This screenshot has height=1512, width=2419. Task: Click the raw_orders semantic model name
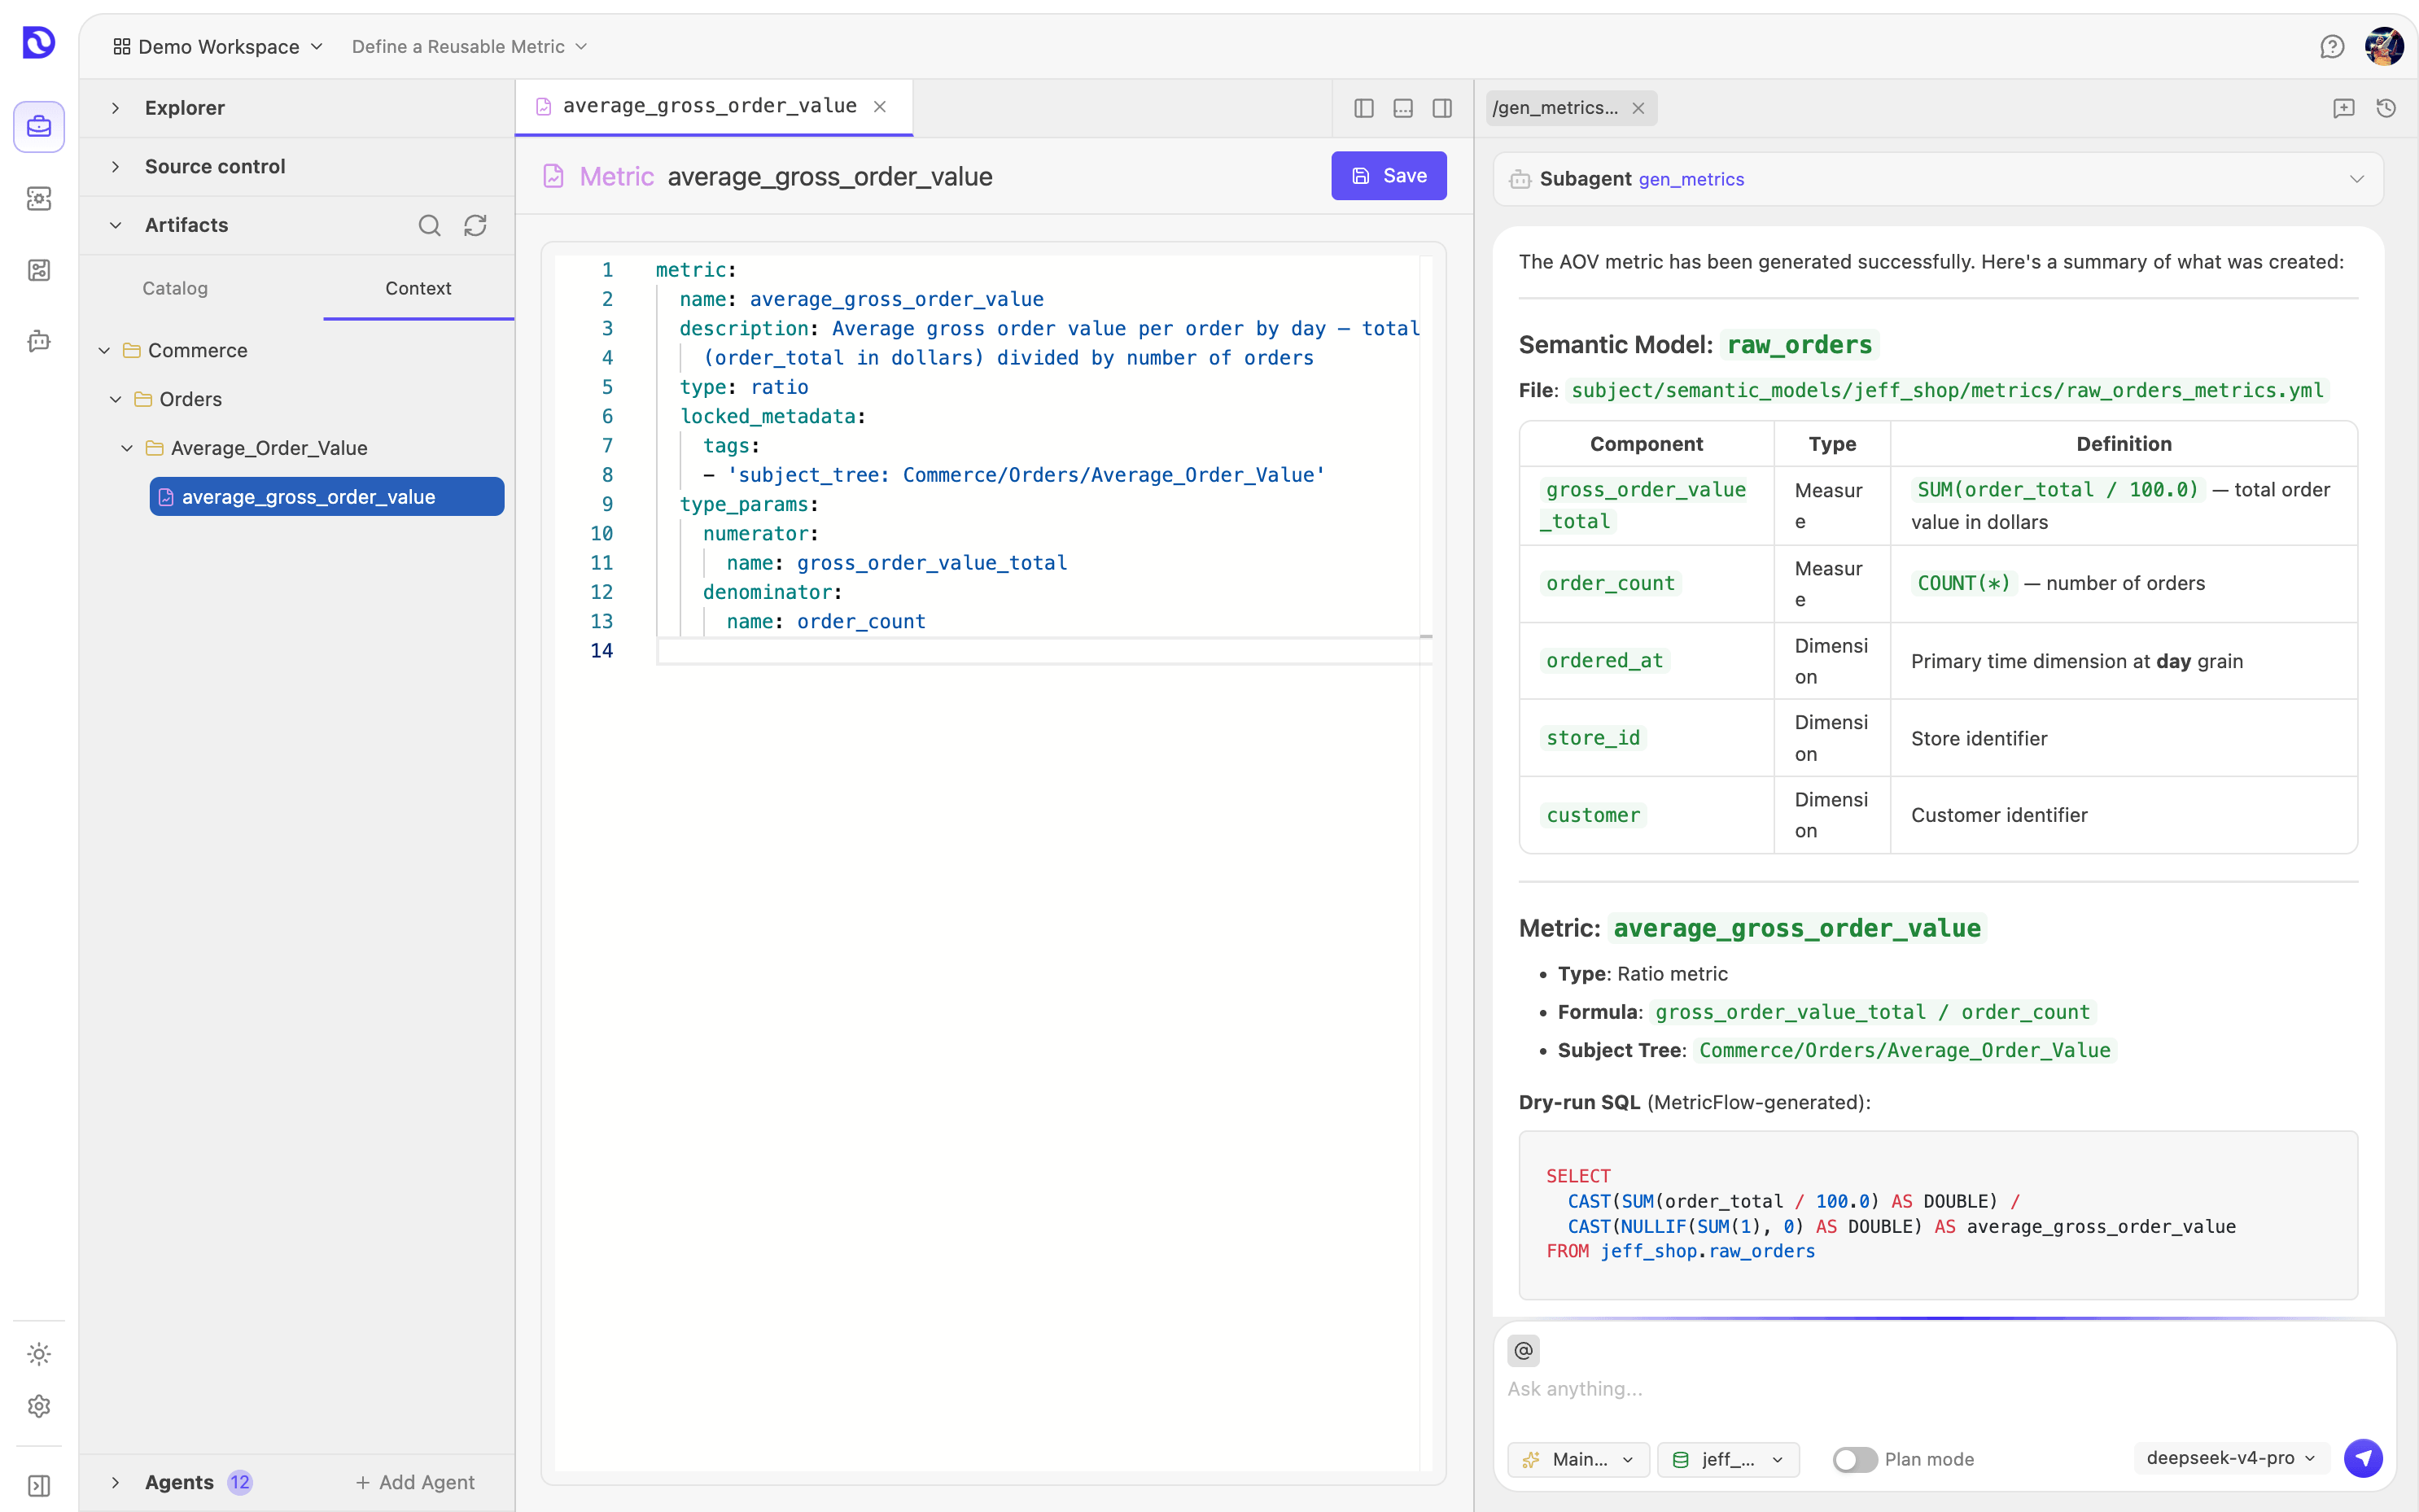tap(1799, 345)
